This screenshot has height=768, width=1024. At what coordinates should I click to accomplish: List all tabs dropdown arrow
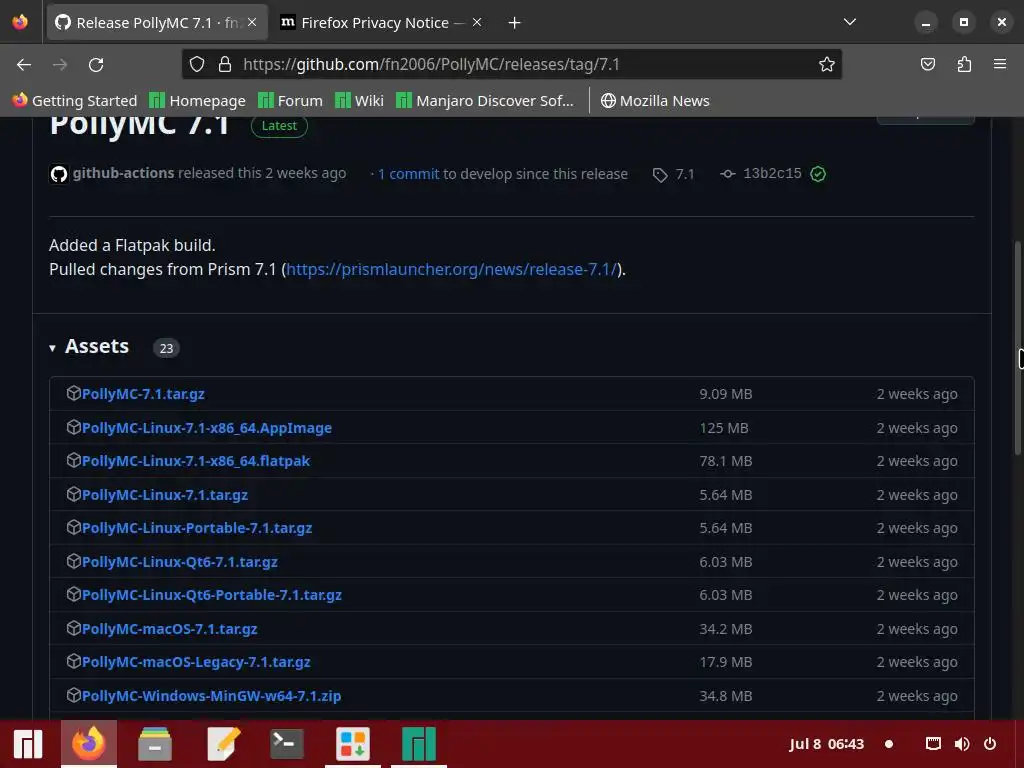[850, 22]
